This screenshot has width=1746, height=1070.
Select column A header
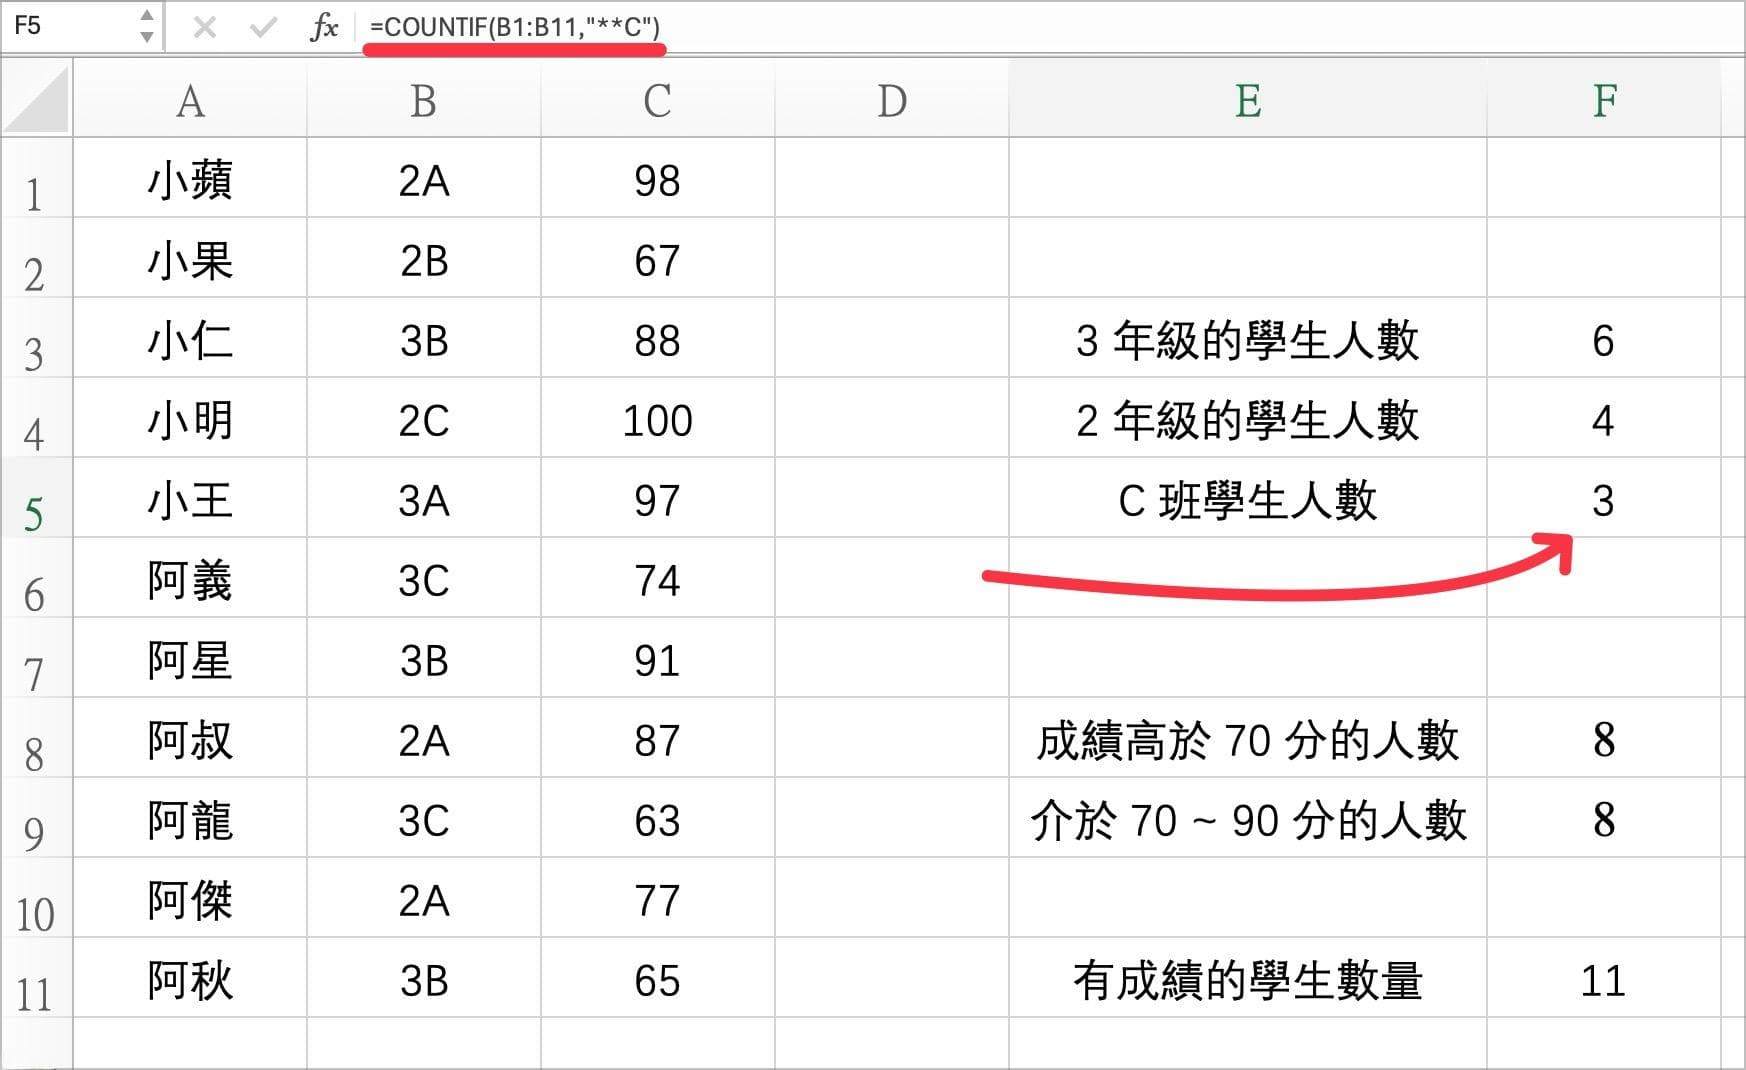[190, 100]
